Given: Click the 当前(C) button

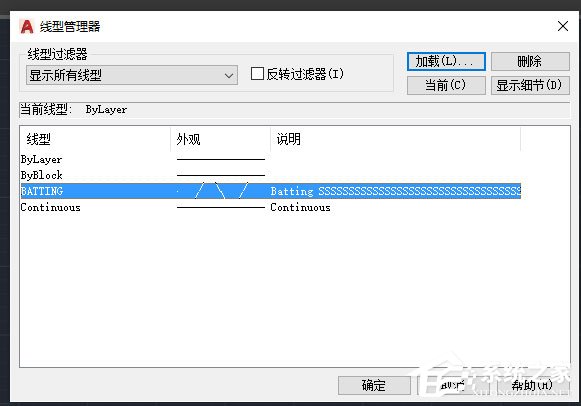Looking at the screenshot, I should click(x=446, y=86).
